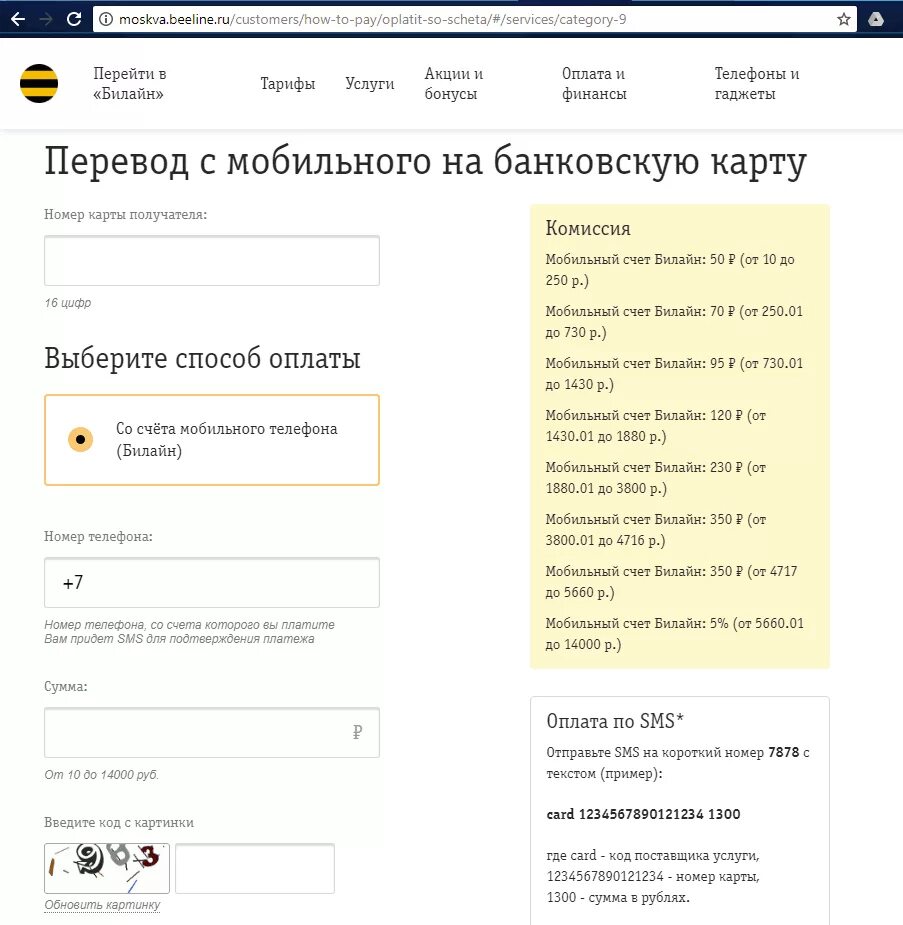Click Обновить картинку link
Image resolution: width=903 pixels, height=925 pixels.
[x=102, y=905]
